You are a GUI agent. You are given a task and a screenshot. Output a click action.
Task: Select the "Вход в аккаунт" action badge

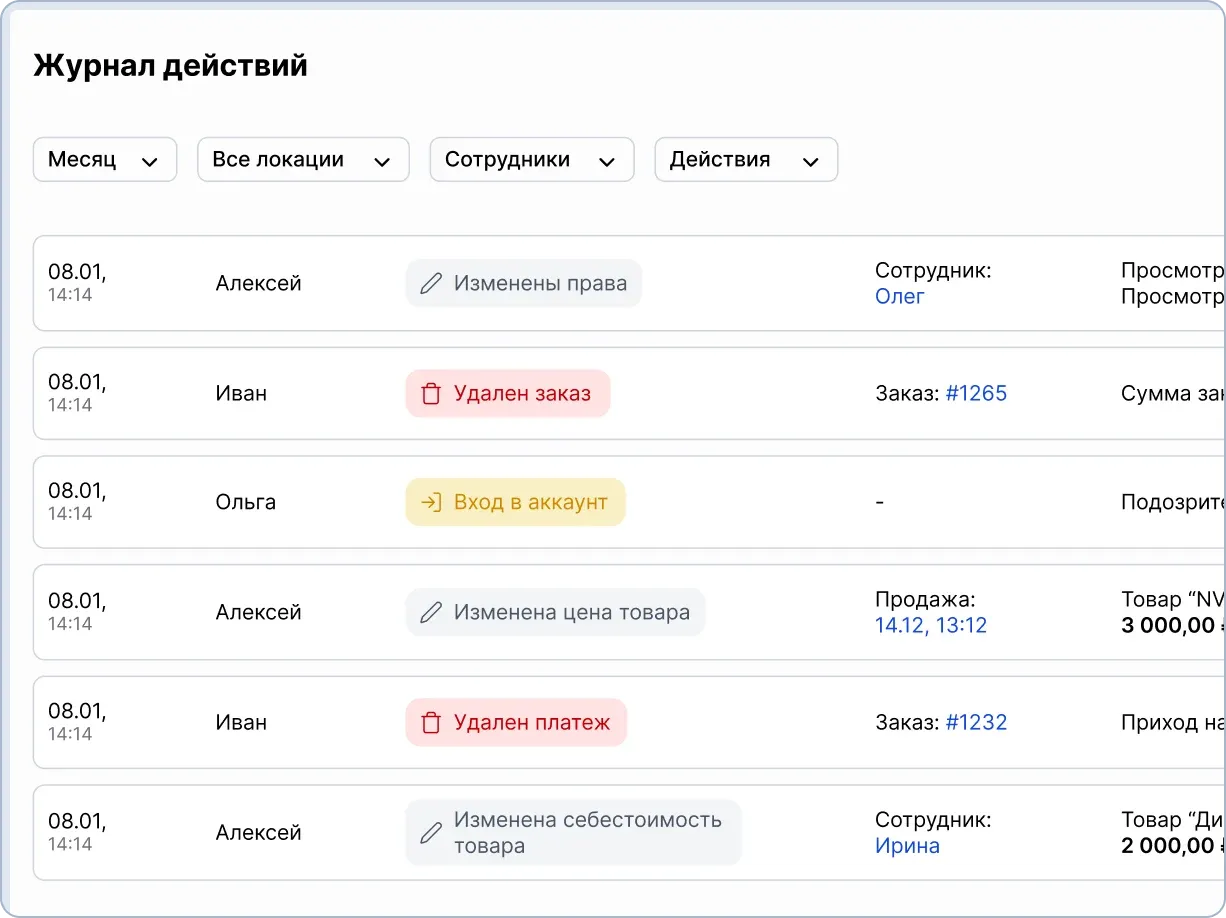coord(515,502)
